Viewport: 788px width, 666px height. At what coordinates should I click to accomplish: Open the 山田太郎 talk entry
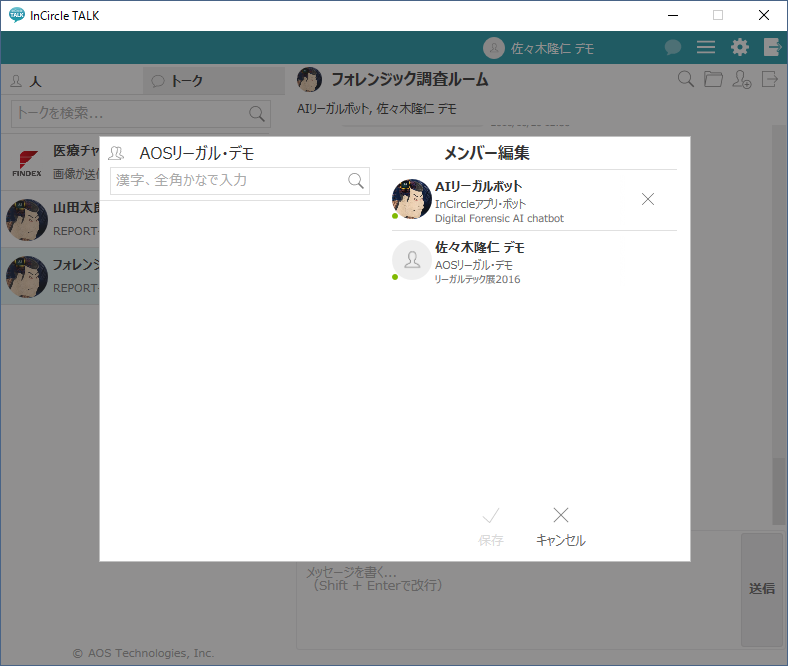[50, 219]
